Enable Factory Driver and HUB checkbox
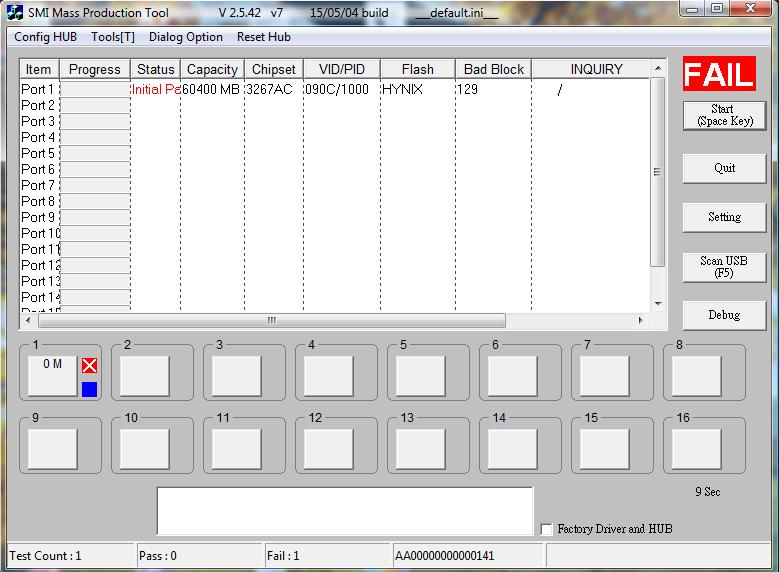779x572 pixels. pyautogui.click(x=546, y=529)
